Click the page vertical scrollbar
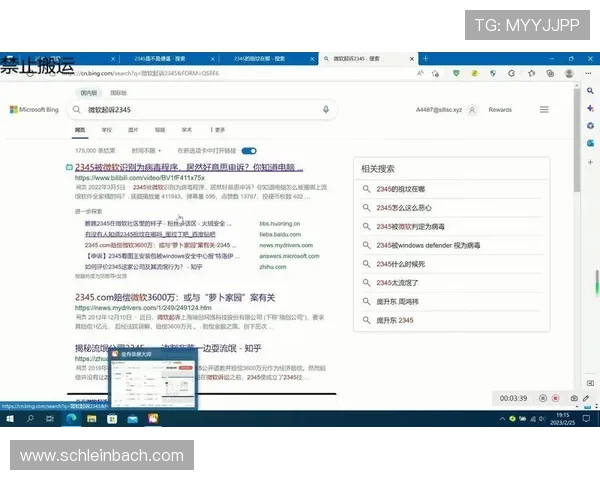This screenshot has width=600, height=480. [577, 138]
